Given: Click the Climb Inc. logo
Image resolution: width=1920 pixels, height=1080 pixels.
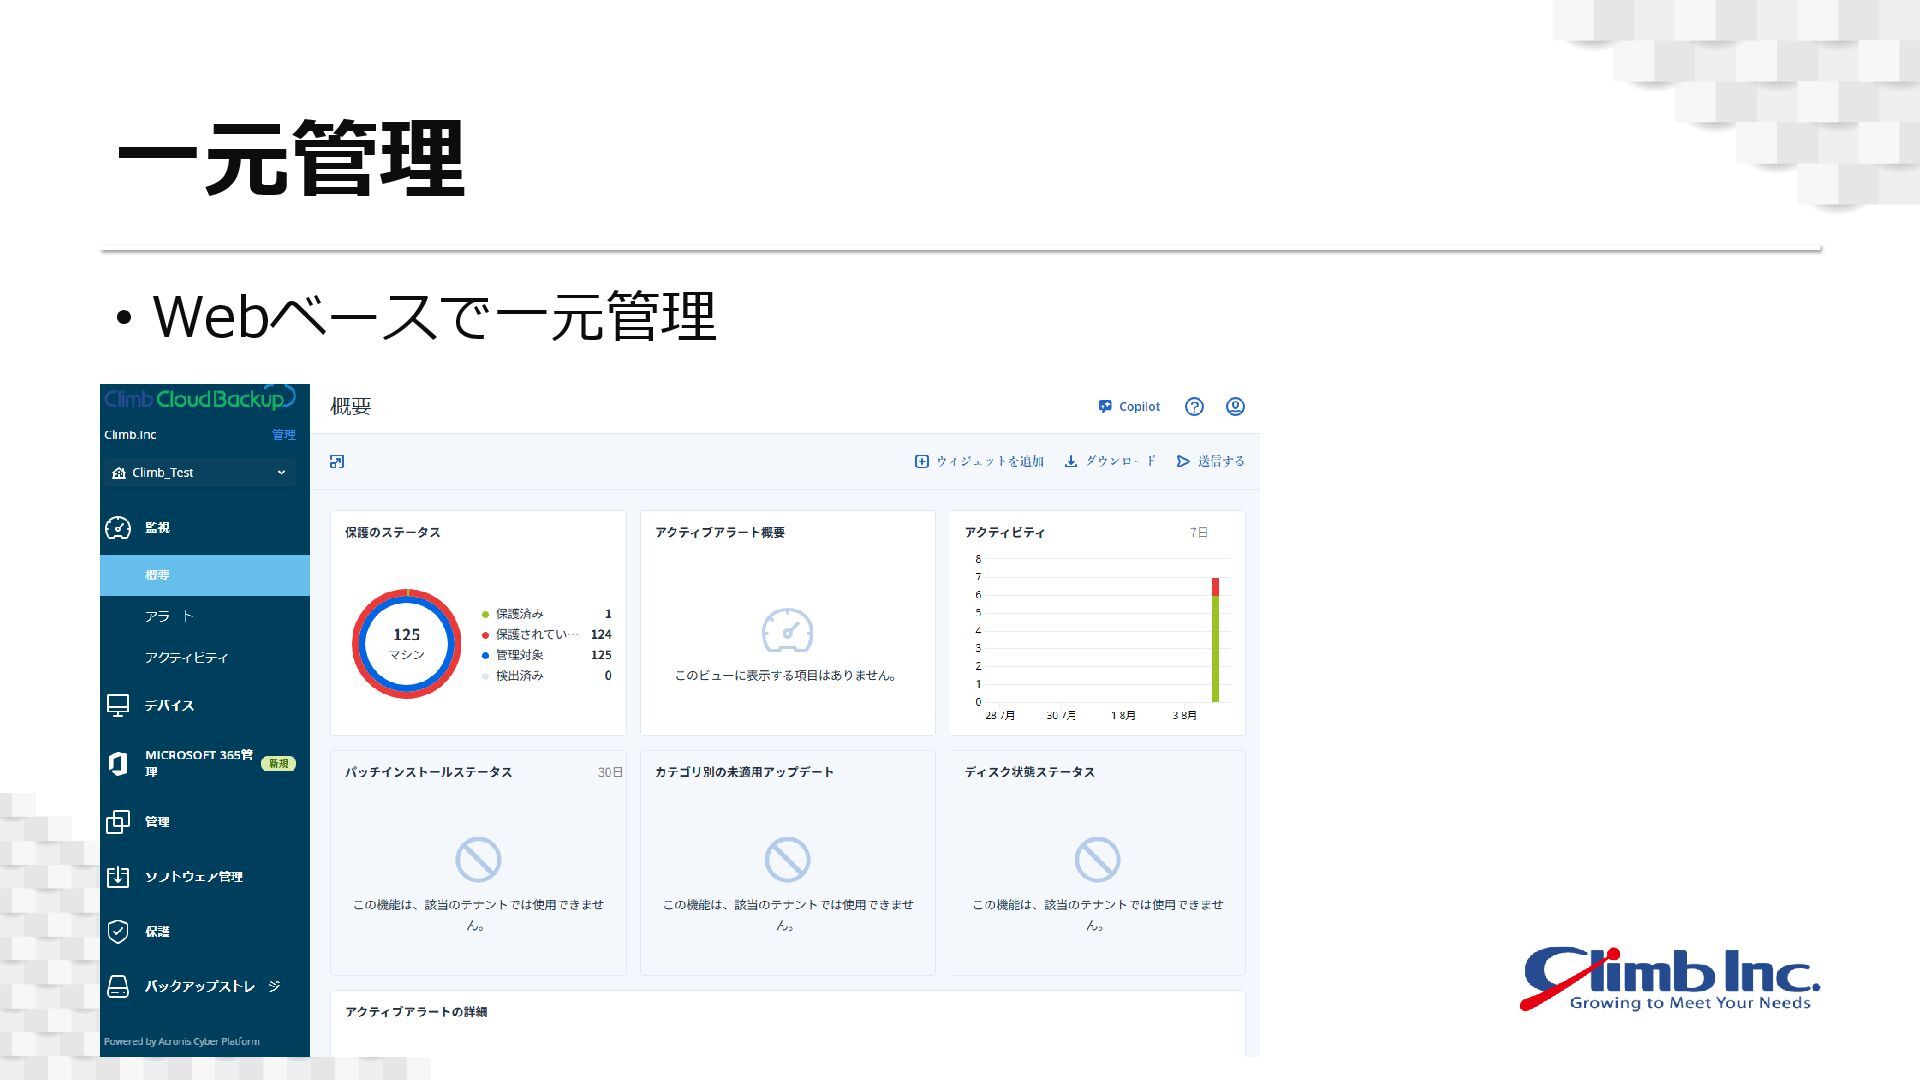Looking at the screenshot, I should (1670, 979).
